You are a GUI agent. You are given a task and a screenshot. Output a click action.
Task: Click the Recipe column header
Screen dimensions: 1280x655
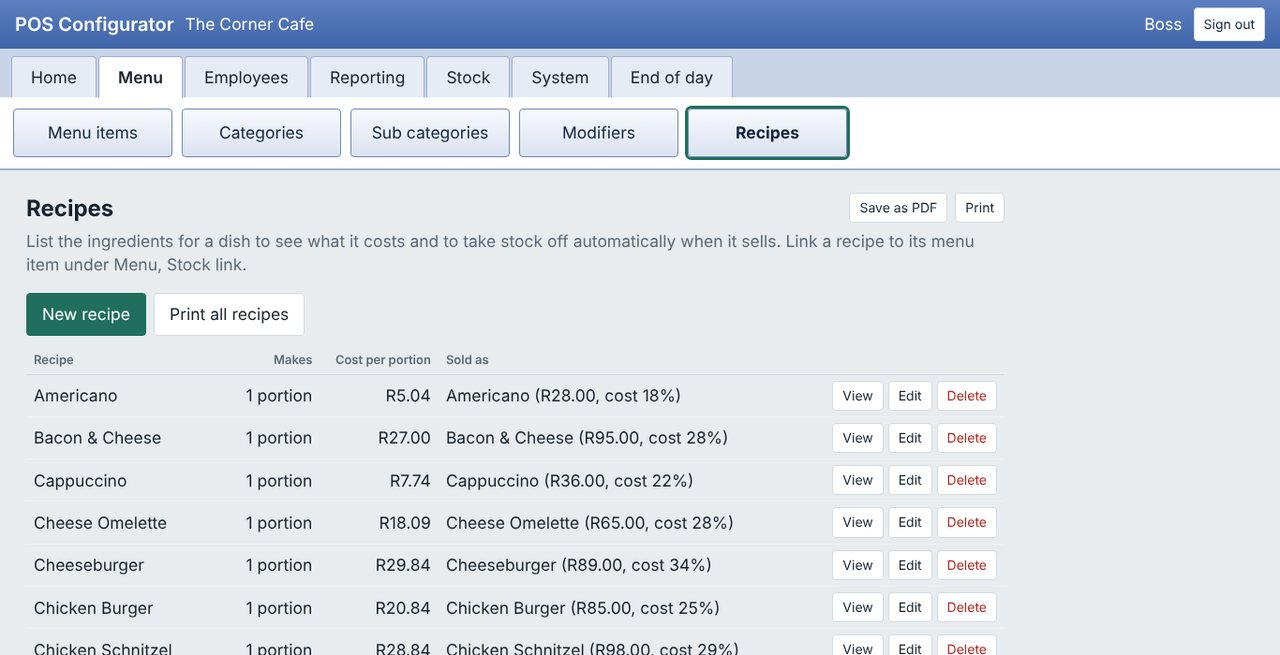coord(54,360)
